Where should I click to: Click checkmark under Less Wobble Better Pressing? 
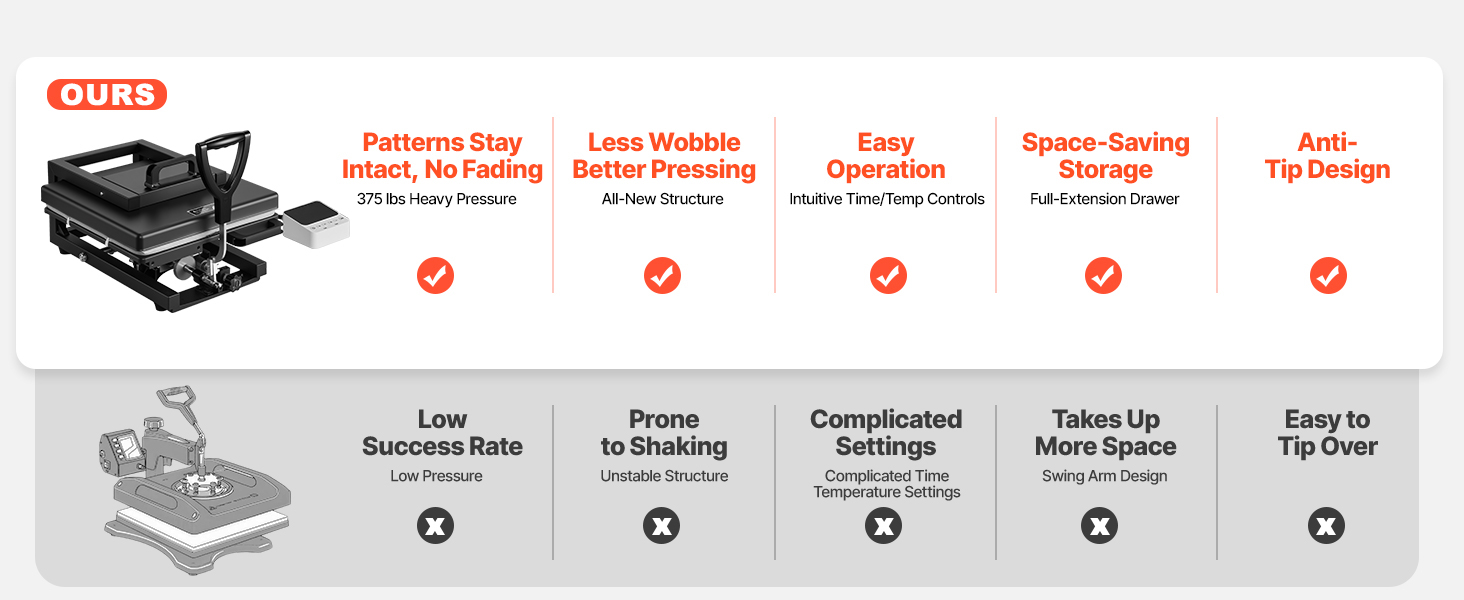[662, 275]
